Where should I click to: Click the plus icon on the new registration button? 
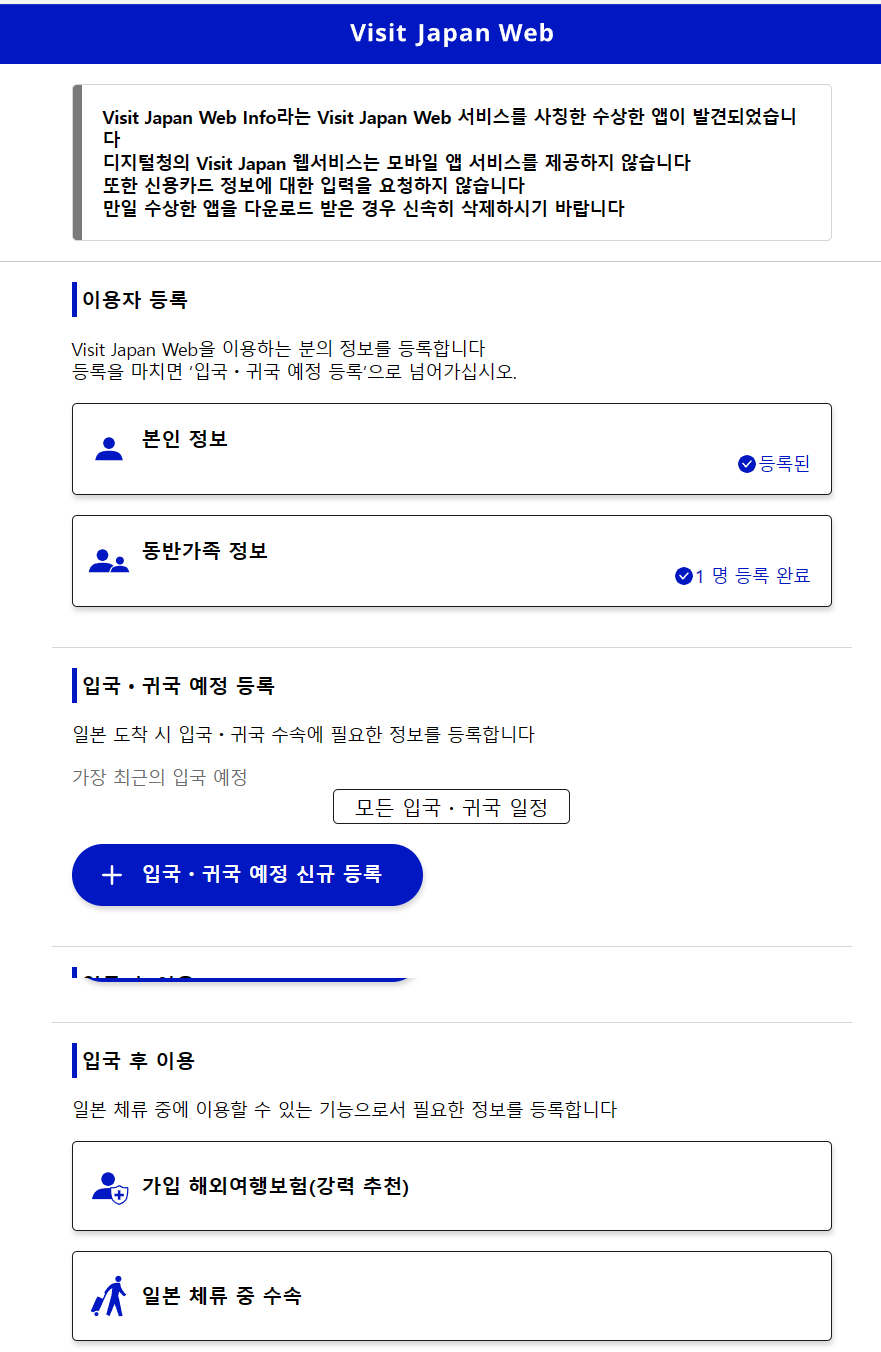(110, 874)
